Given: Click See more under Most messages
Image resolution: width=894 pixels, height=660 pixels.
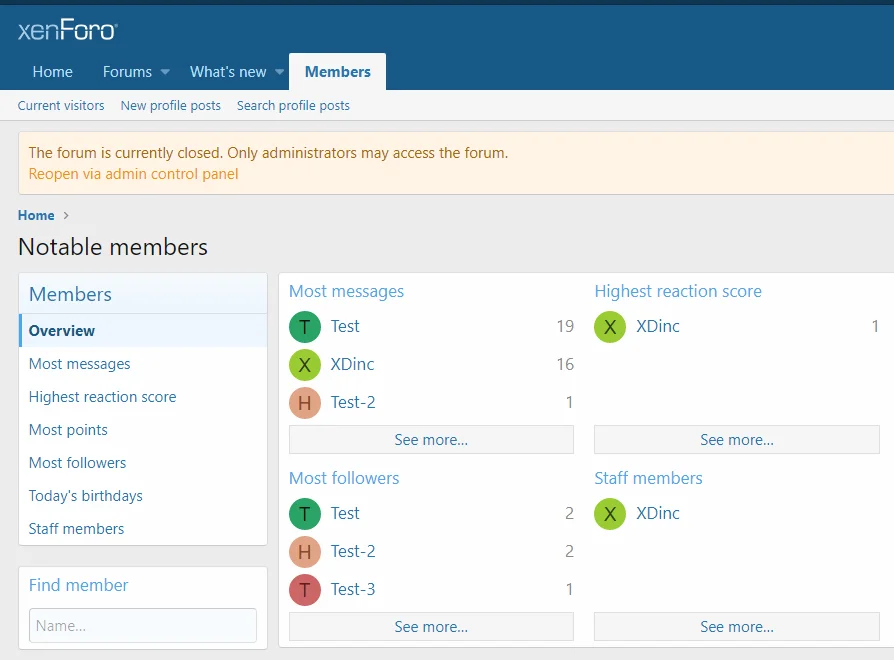Looking at the screenshot, I should click(x=431, y=440).
